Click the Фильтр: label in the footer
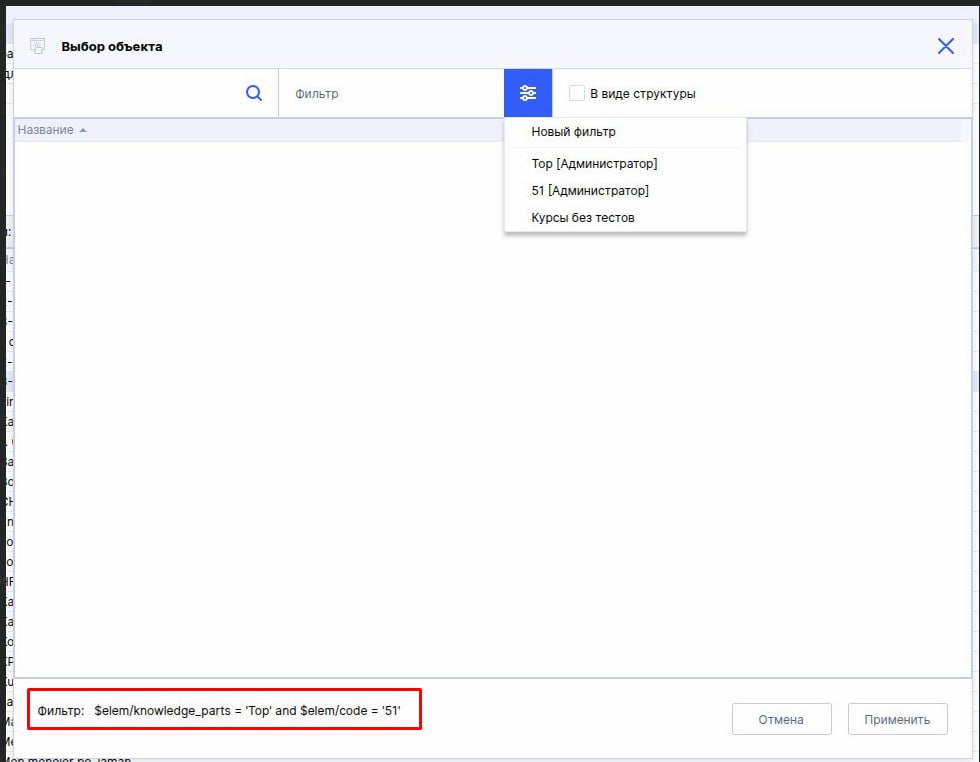 click(x=61, y=710)
